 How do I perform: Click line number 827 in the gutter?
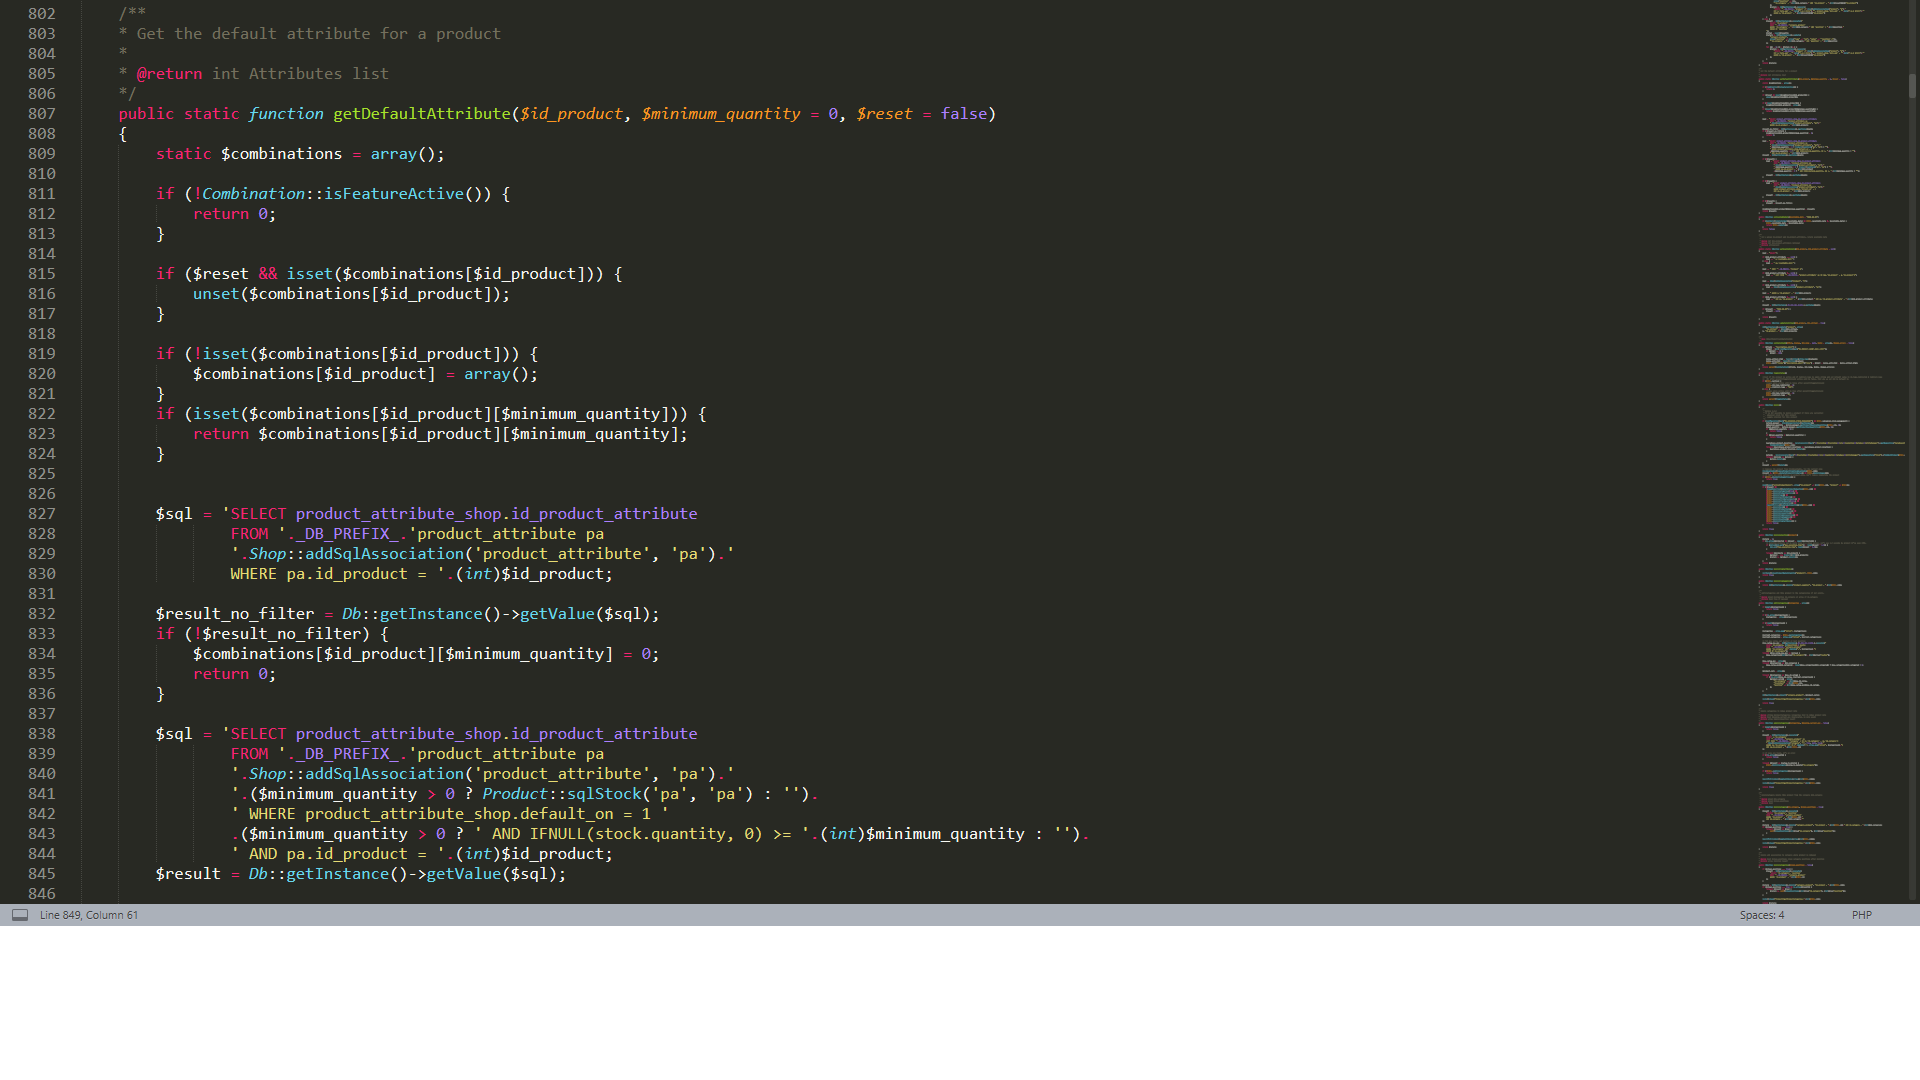click(x=42, y=514)
